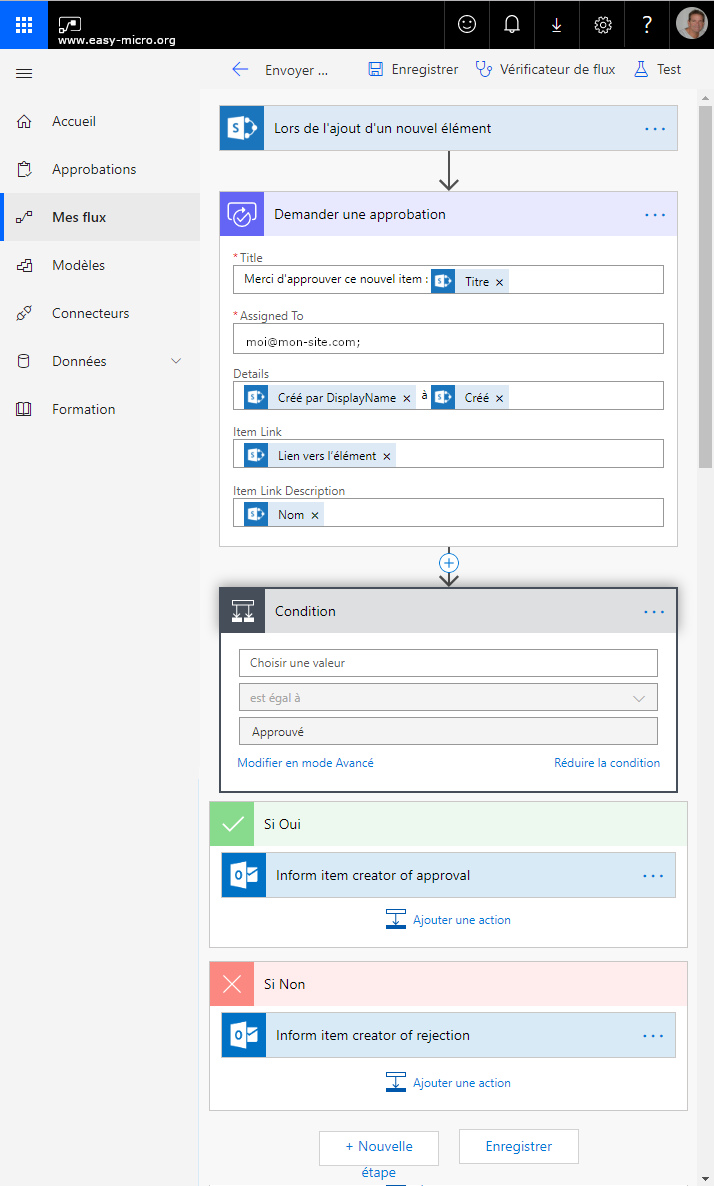Expand Inform item creator of approval

pos(448,875)
